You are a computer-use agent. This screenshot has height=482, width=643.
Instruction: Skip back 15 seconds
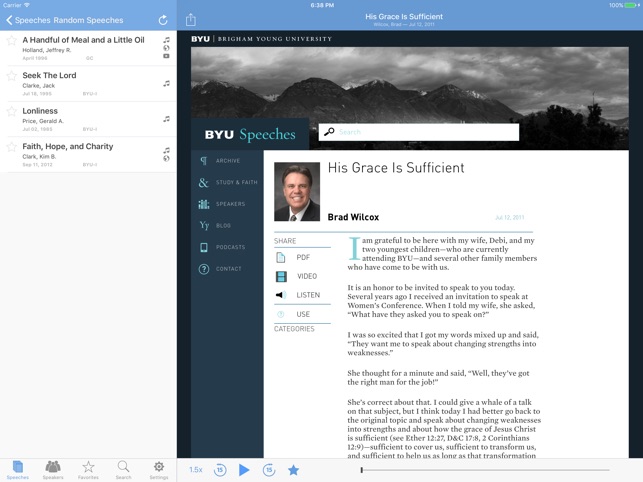pos(220,469)
